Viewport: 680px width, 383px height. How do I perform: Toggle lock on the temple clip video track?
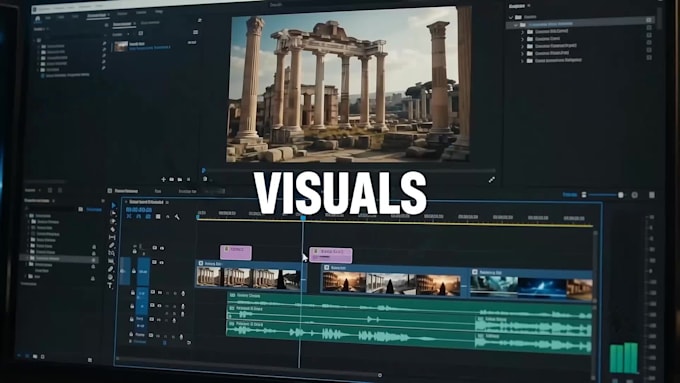134,271
